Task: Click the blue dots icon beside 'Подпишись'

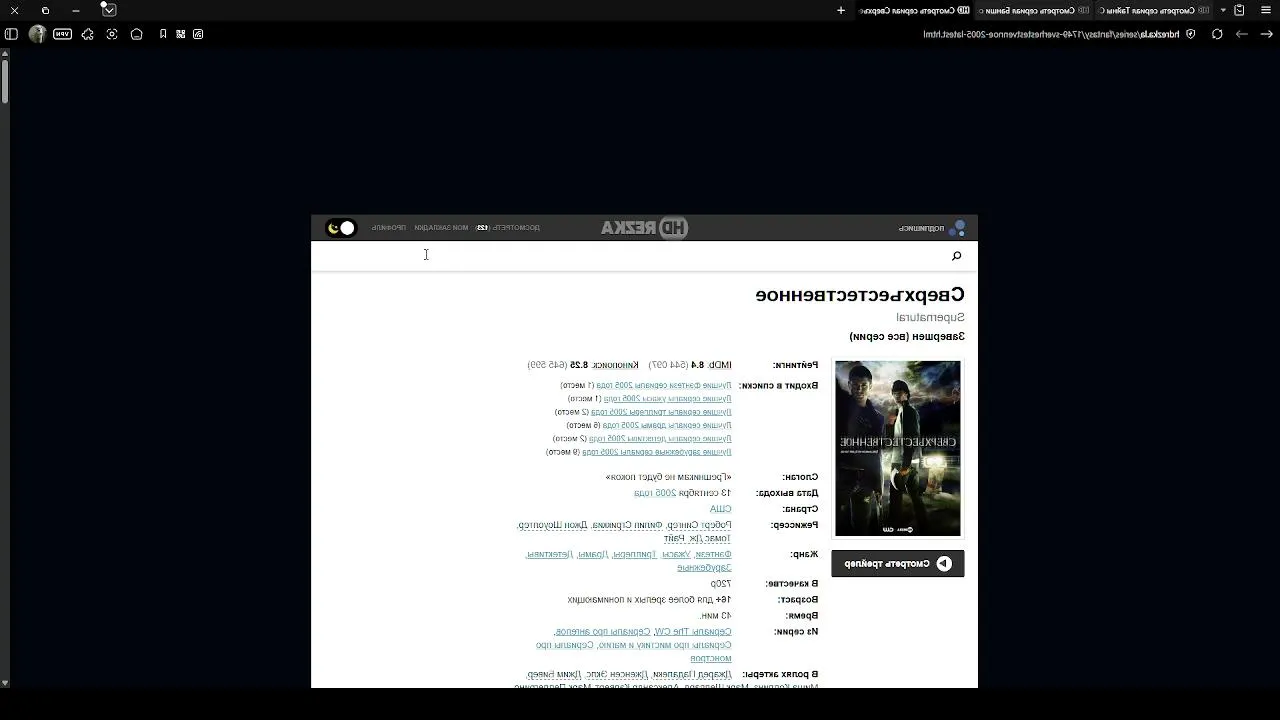Action: pos(957,228)
